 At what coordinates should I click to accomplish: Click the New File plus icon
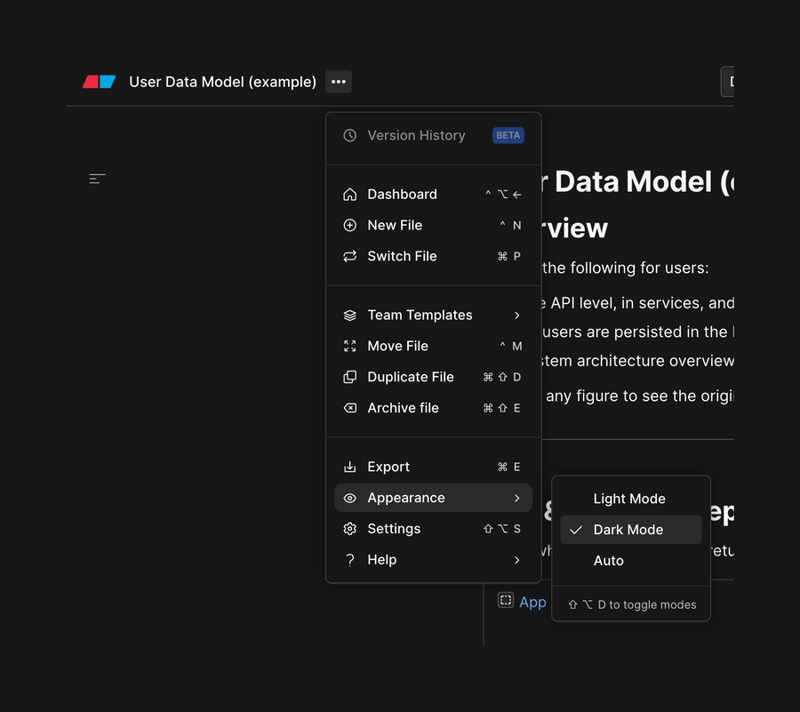coord(351,225)
